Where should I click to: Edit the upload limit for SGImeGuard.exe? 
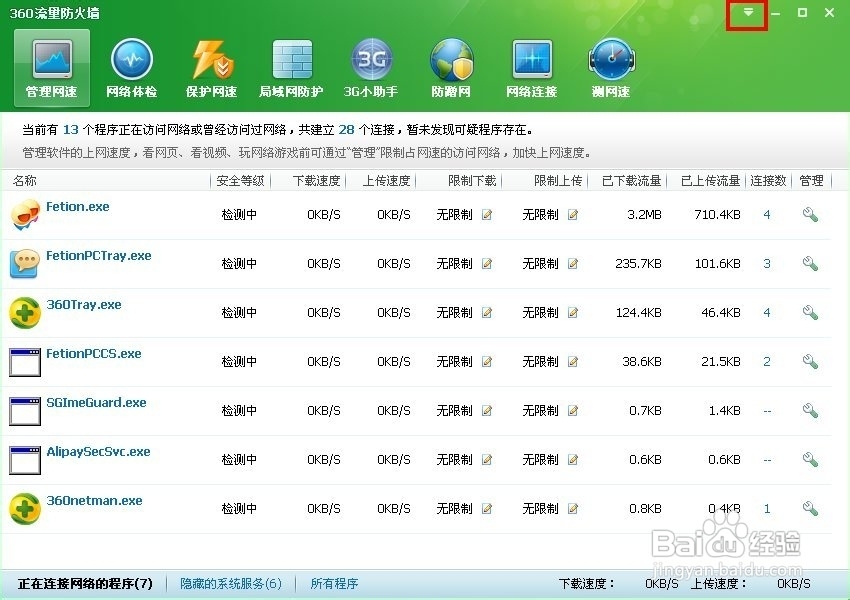(572, 411)
